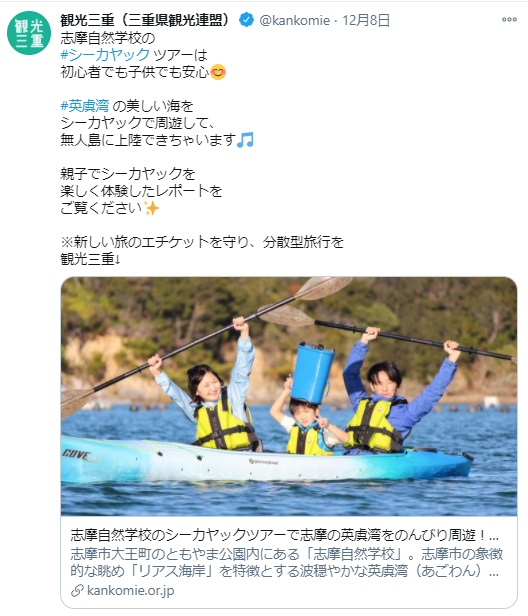528x616 pixels.
Task: Click the blue music note emoji
Action: tap(245, 140)
